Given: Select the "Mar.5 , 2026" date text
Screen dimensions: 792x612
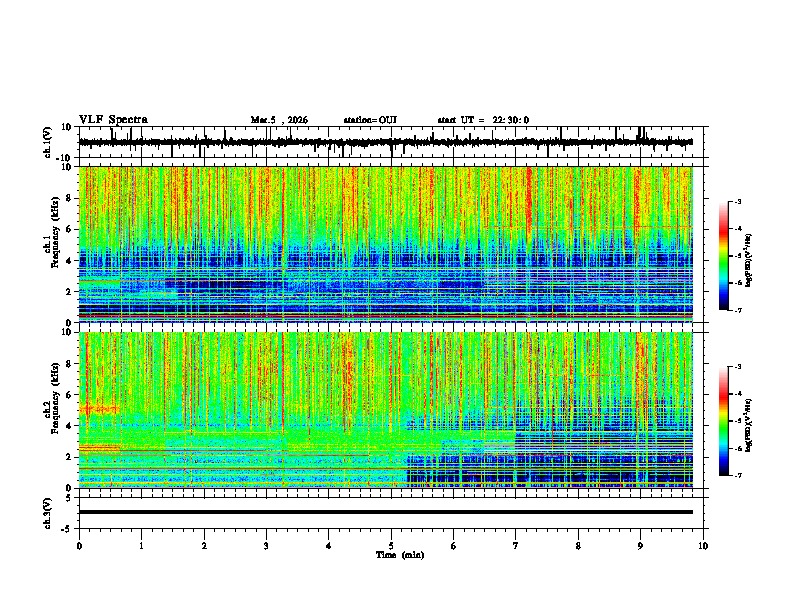Looking at the screenshot, I should pos(279,120).
